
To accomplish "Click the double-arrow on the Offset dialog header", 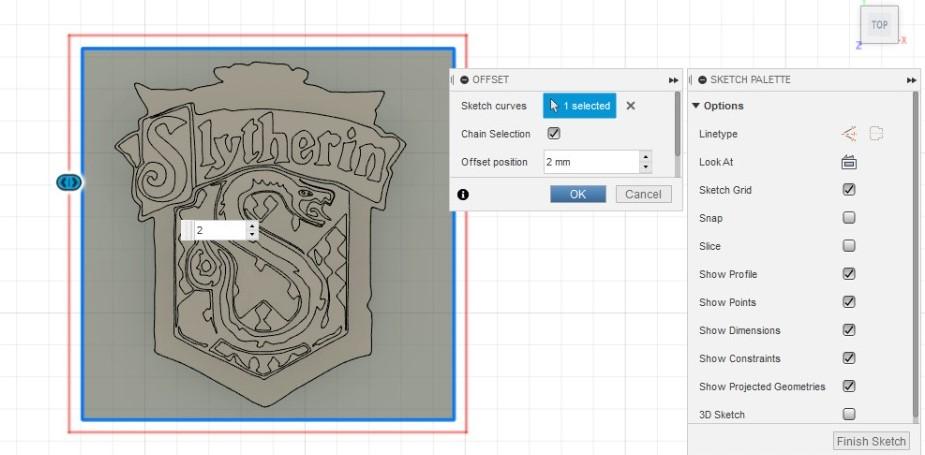I will (673, 80).
